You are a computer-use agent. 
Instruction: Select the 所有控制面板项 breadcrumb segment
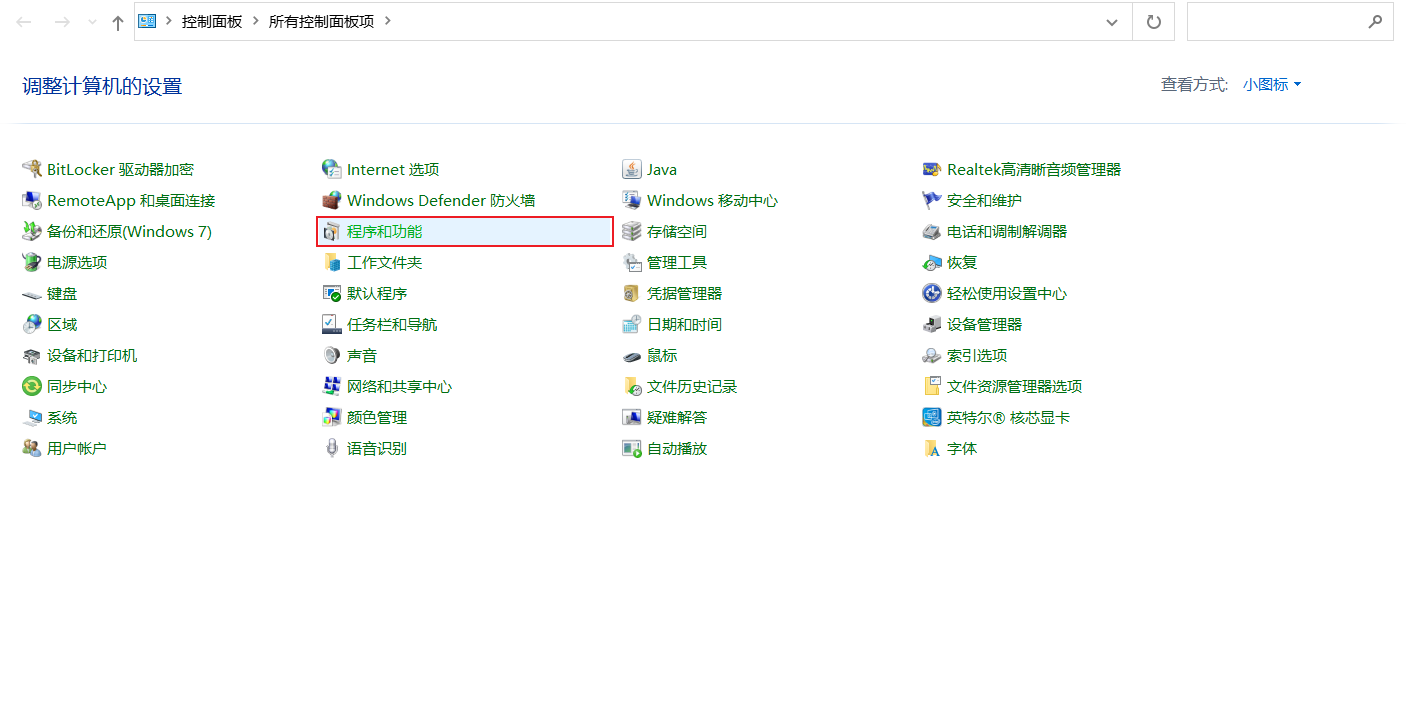point(321,21)
